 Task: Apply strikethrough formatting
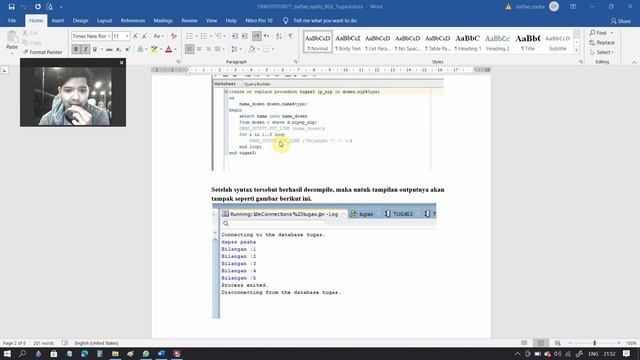[109, 49]
